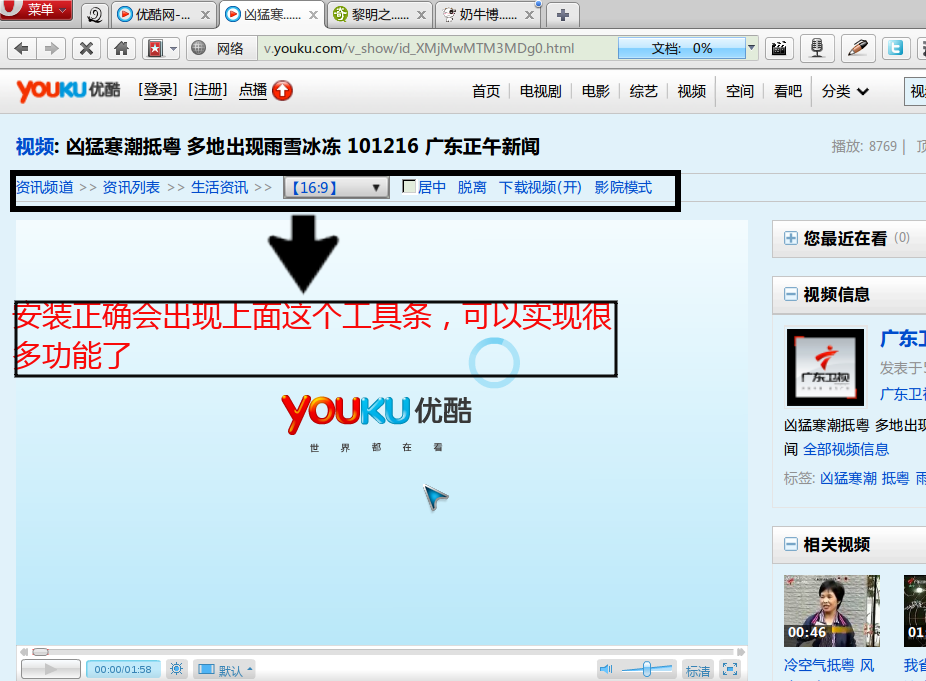Open the 电视剧 navigation item
The height and width of the screenshot is (681, 926).
(x=540, y=91)
